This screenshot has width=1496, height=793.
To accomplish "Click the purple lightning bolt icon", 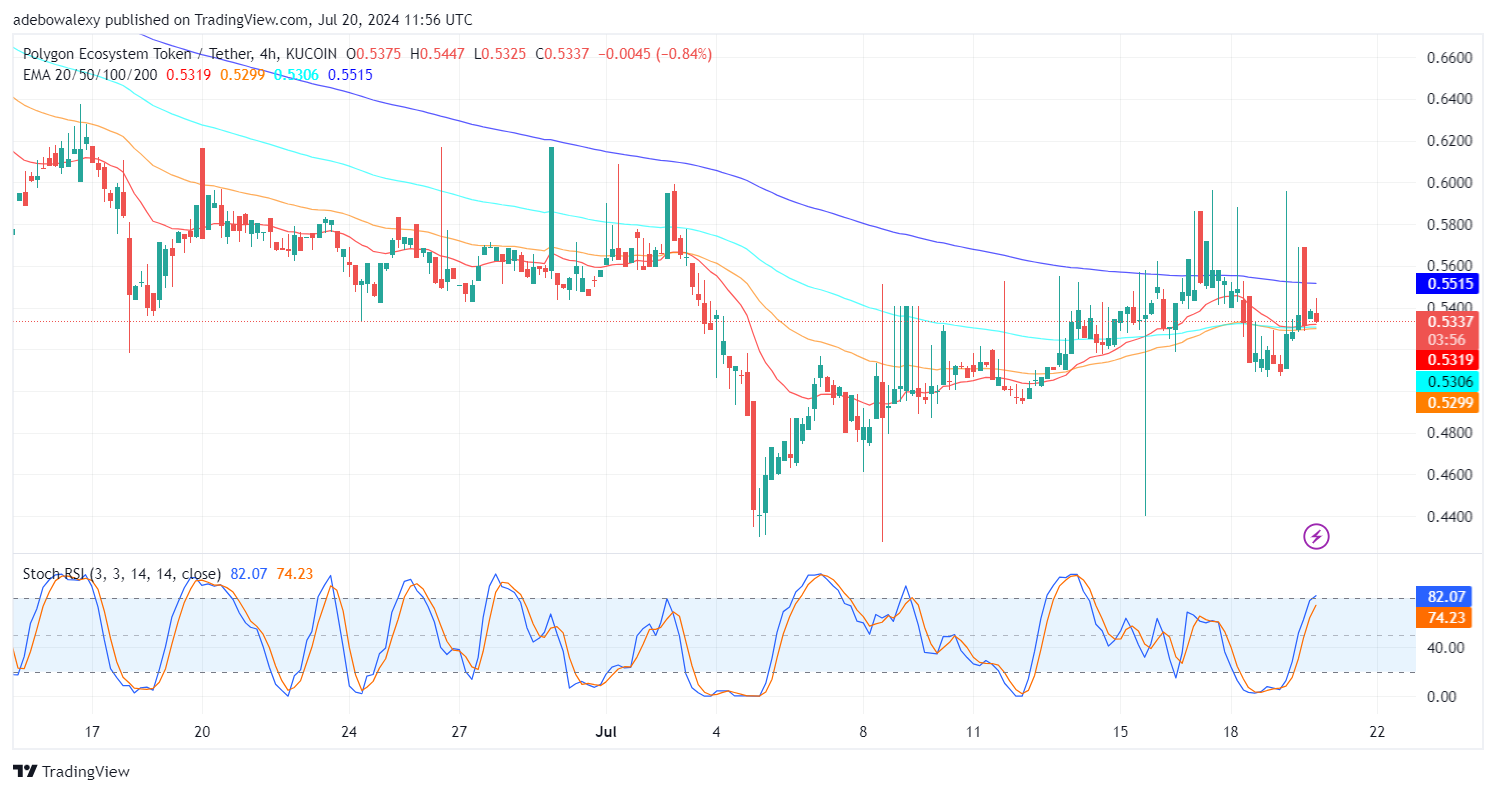I will tap(1317, 537).
